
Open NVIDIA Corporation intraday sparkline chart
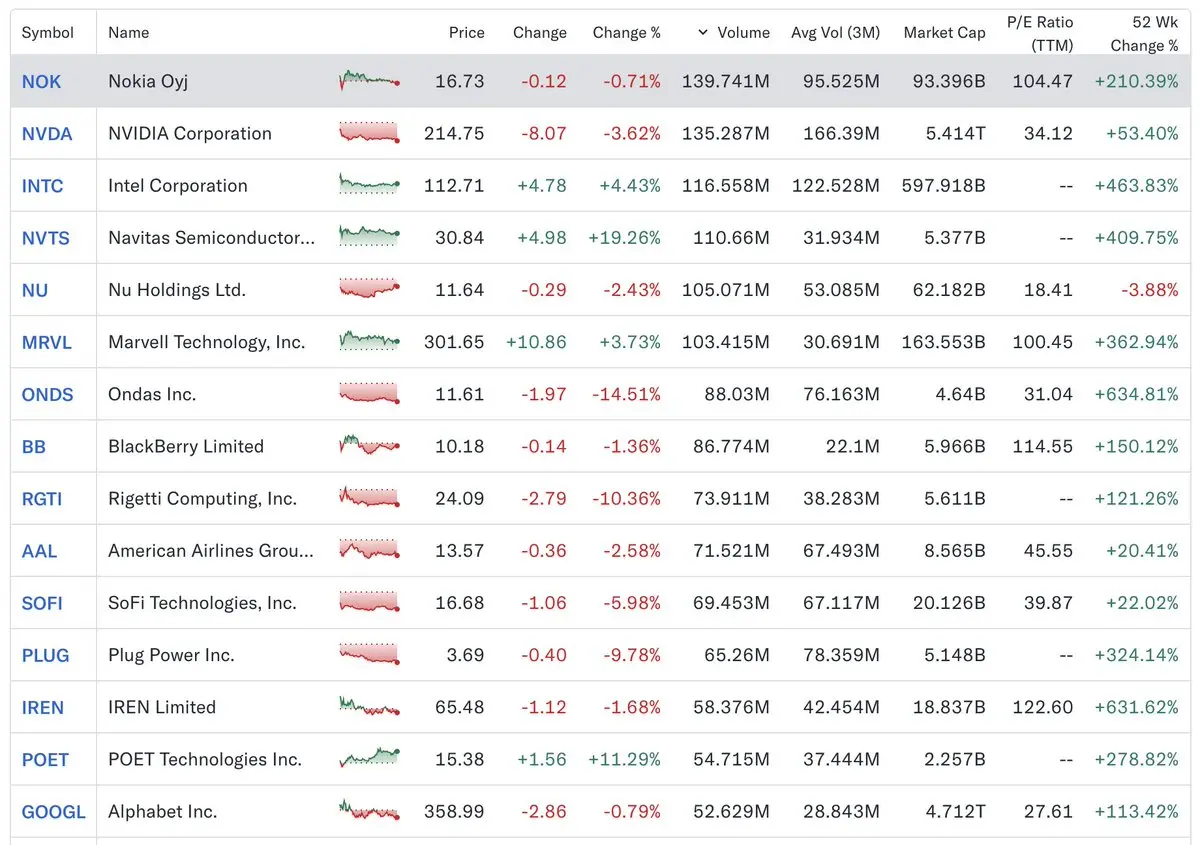pyautogui.click(x=370, y=133)
